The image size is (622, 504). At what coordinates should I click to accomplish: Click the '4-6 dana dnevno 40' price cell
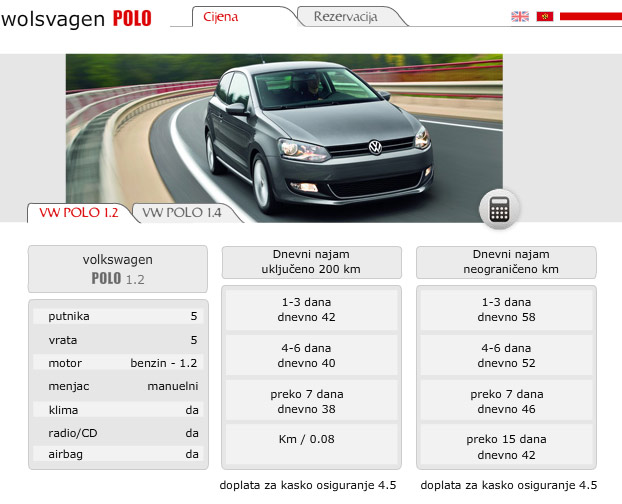coord(311,356)
